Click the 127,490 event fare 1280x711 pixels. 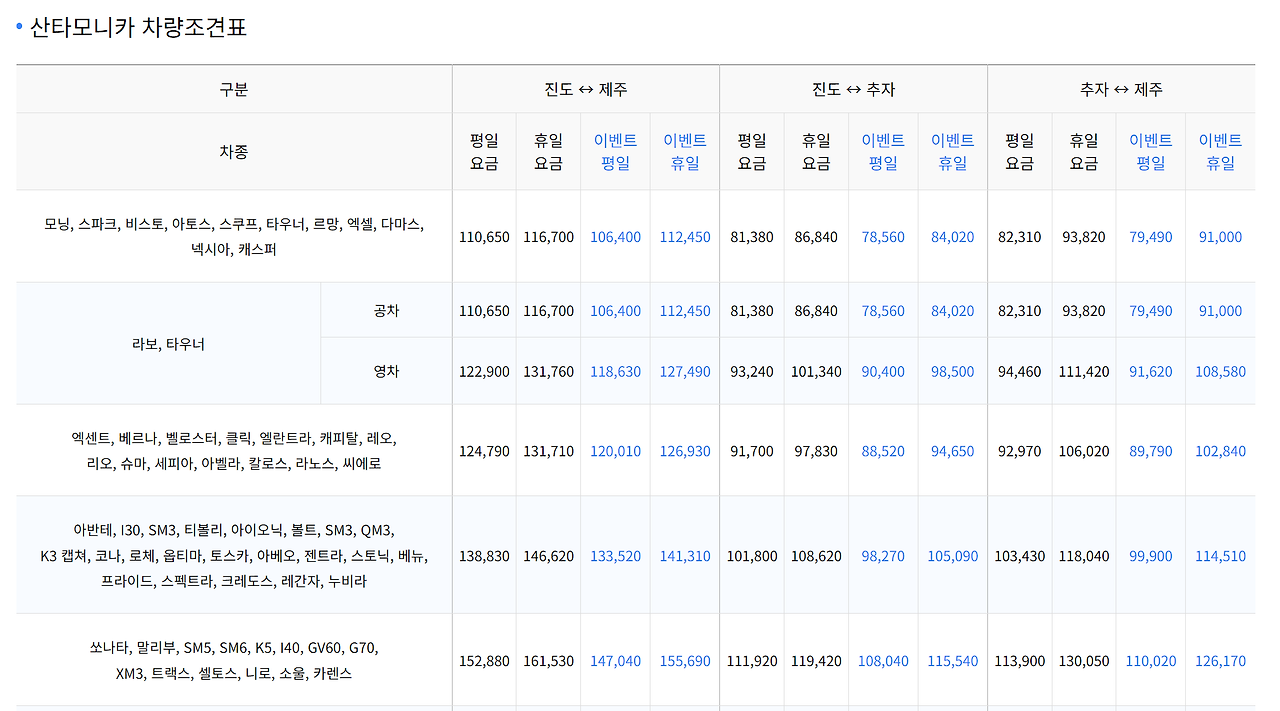pos(685,371)
